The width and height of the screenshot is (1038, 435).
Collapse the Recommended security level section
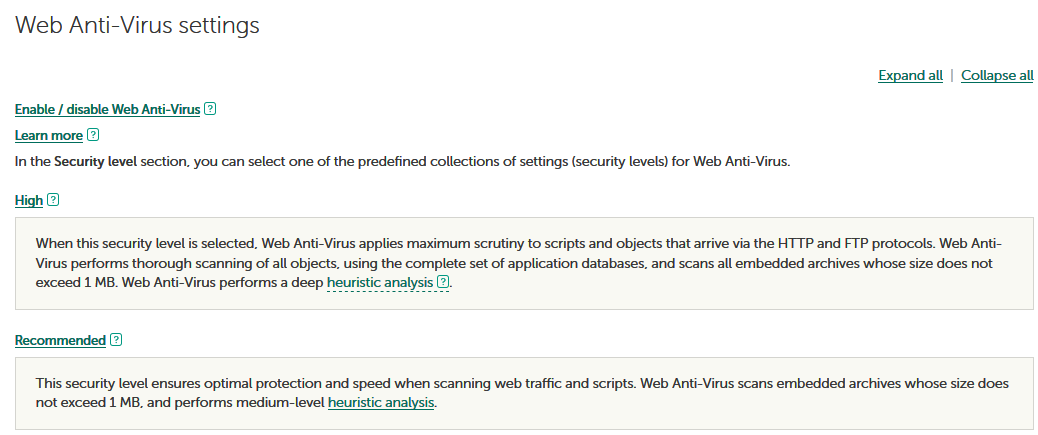(60, 340)
